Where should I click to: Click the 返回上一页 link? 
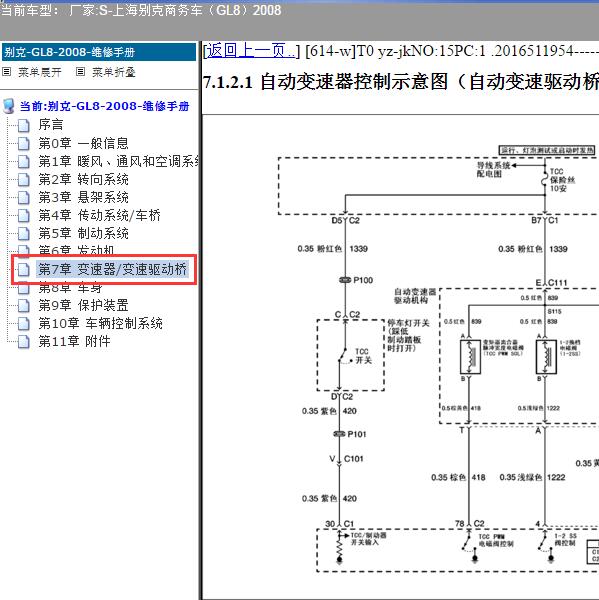tap(251, 51)
